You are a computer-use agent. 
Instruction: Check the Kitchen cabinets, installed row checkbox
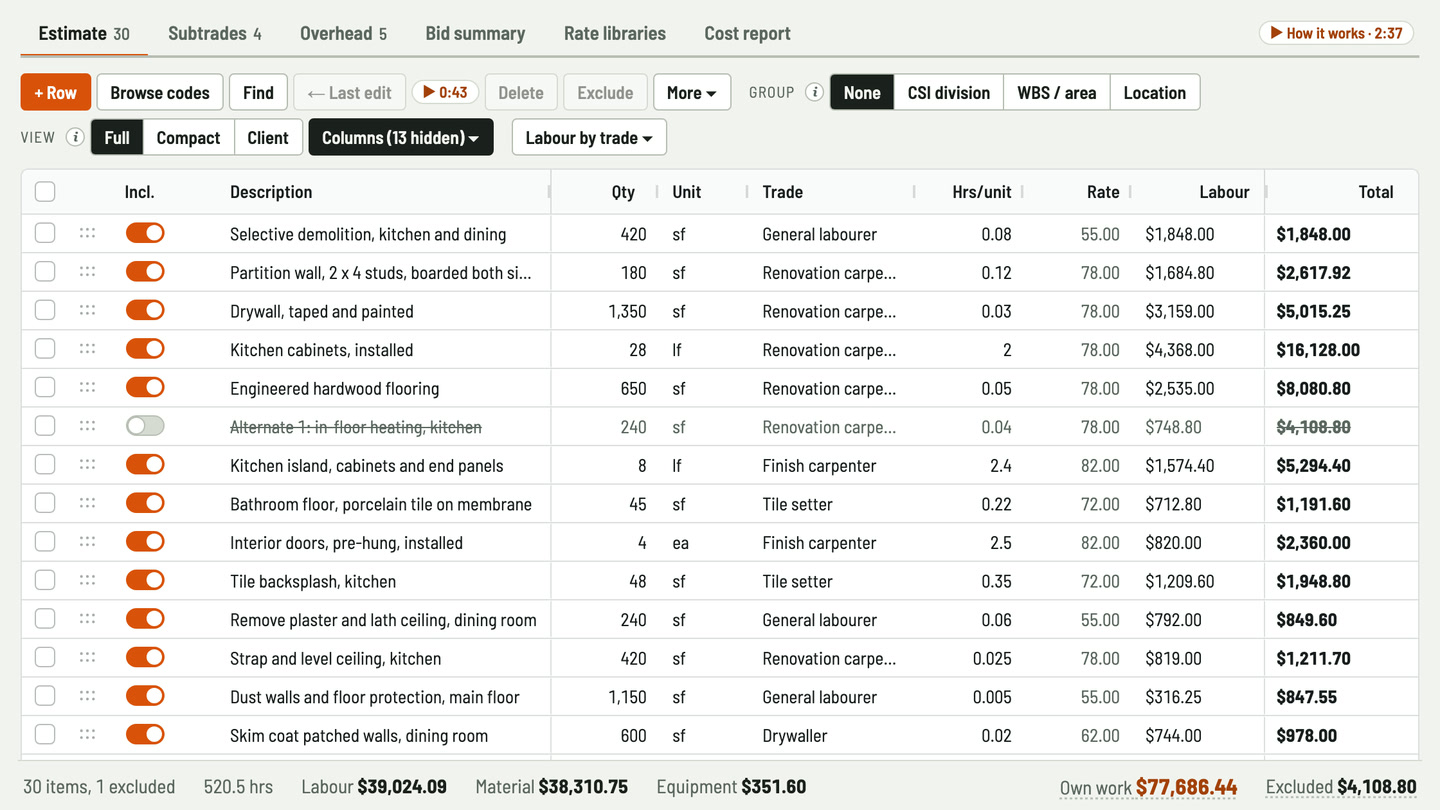point(45,349)
